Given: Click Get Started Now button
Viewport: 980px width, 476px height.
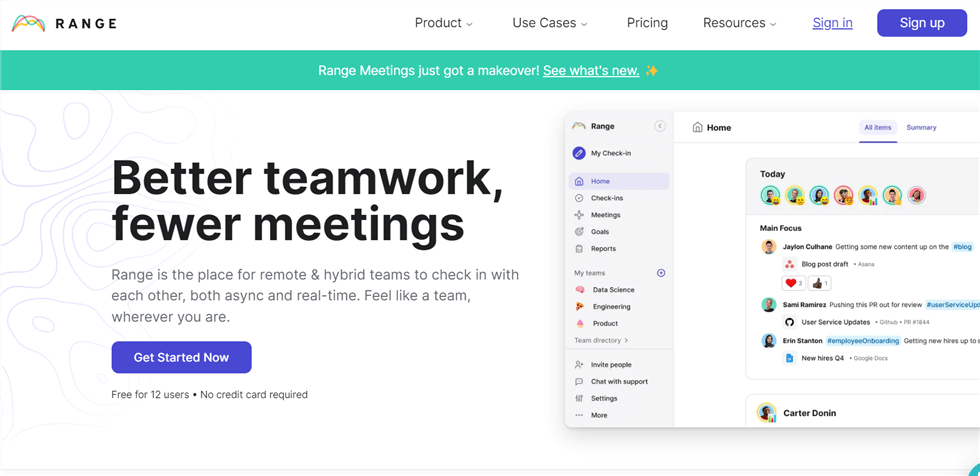Looking at the screenshot, I should (x=181, y=357).
